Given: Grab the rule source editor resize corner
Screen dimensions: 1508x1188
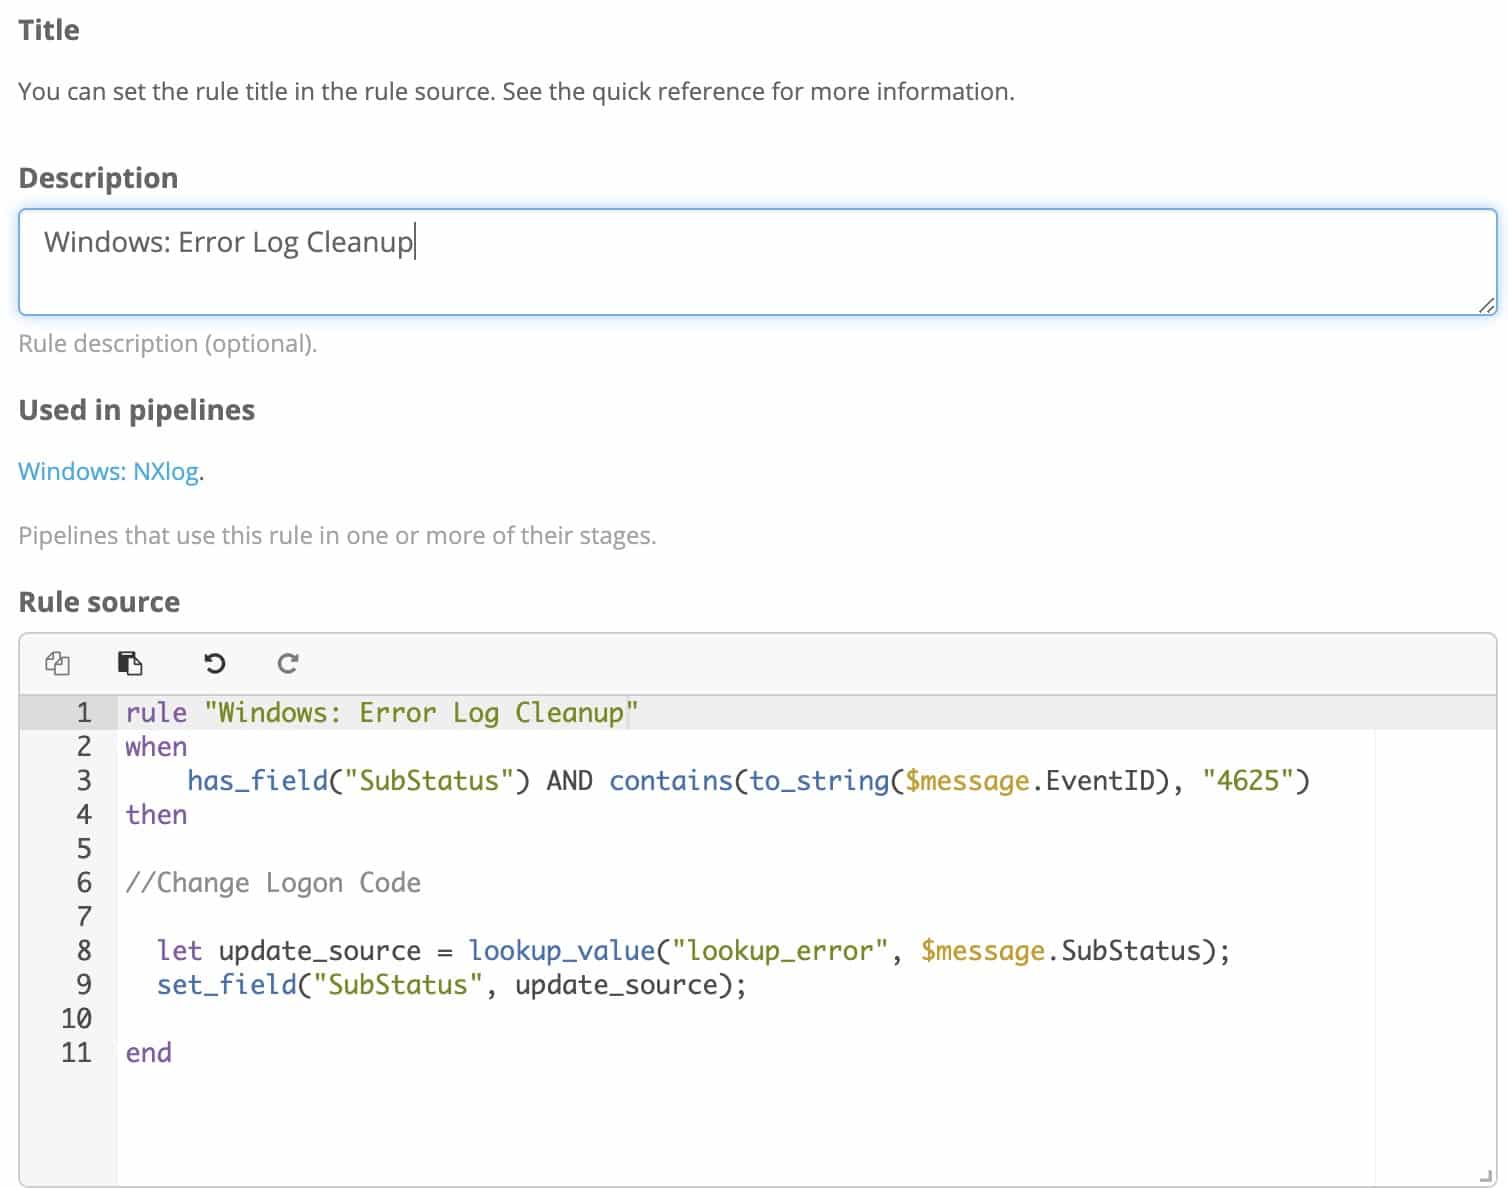Looking at the screenshot, I should (x=1485, y=1176).
